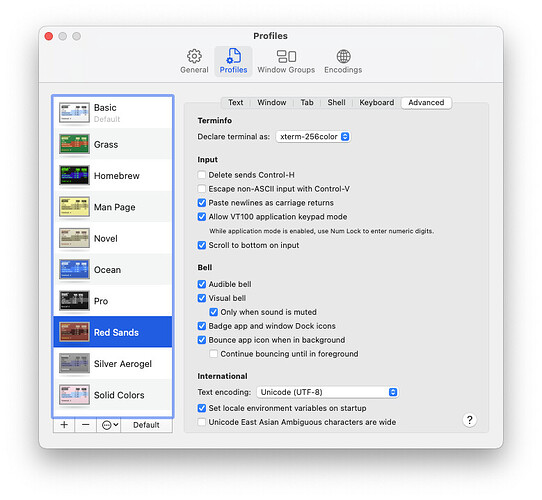542x500 pixels.
Task: Select the Homebrew profile thumbnail
Action: pos(74,175)
